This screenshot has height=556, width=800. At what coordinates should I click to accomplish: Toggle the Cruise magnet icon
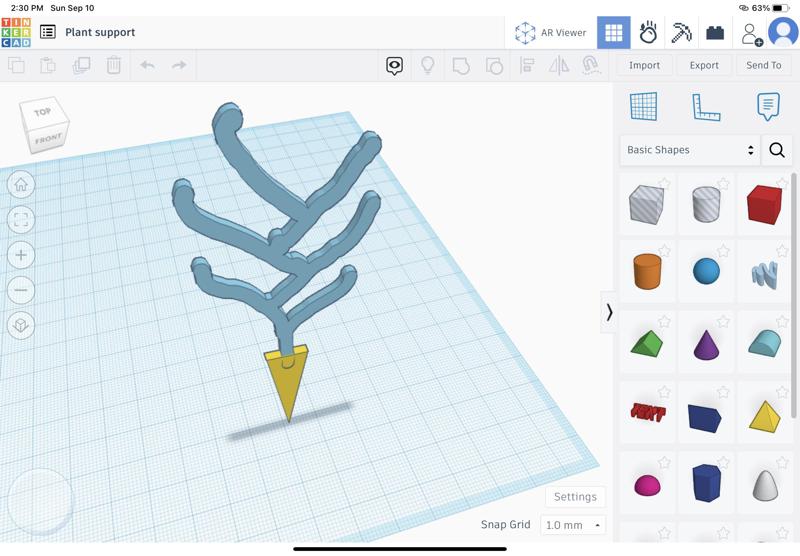(x=590, y=65)
